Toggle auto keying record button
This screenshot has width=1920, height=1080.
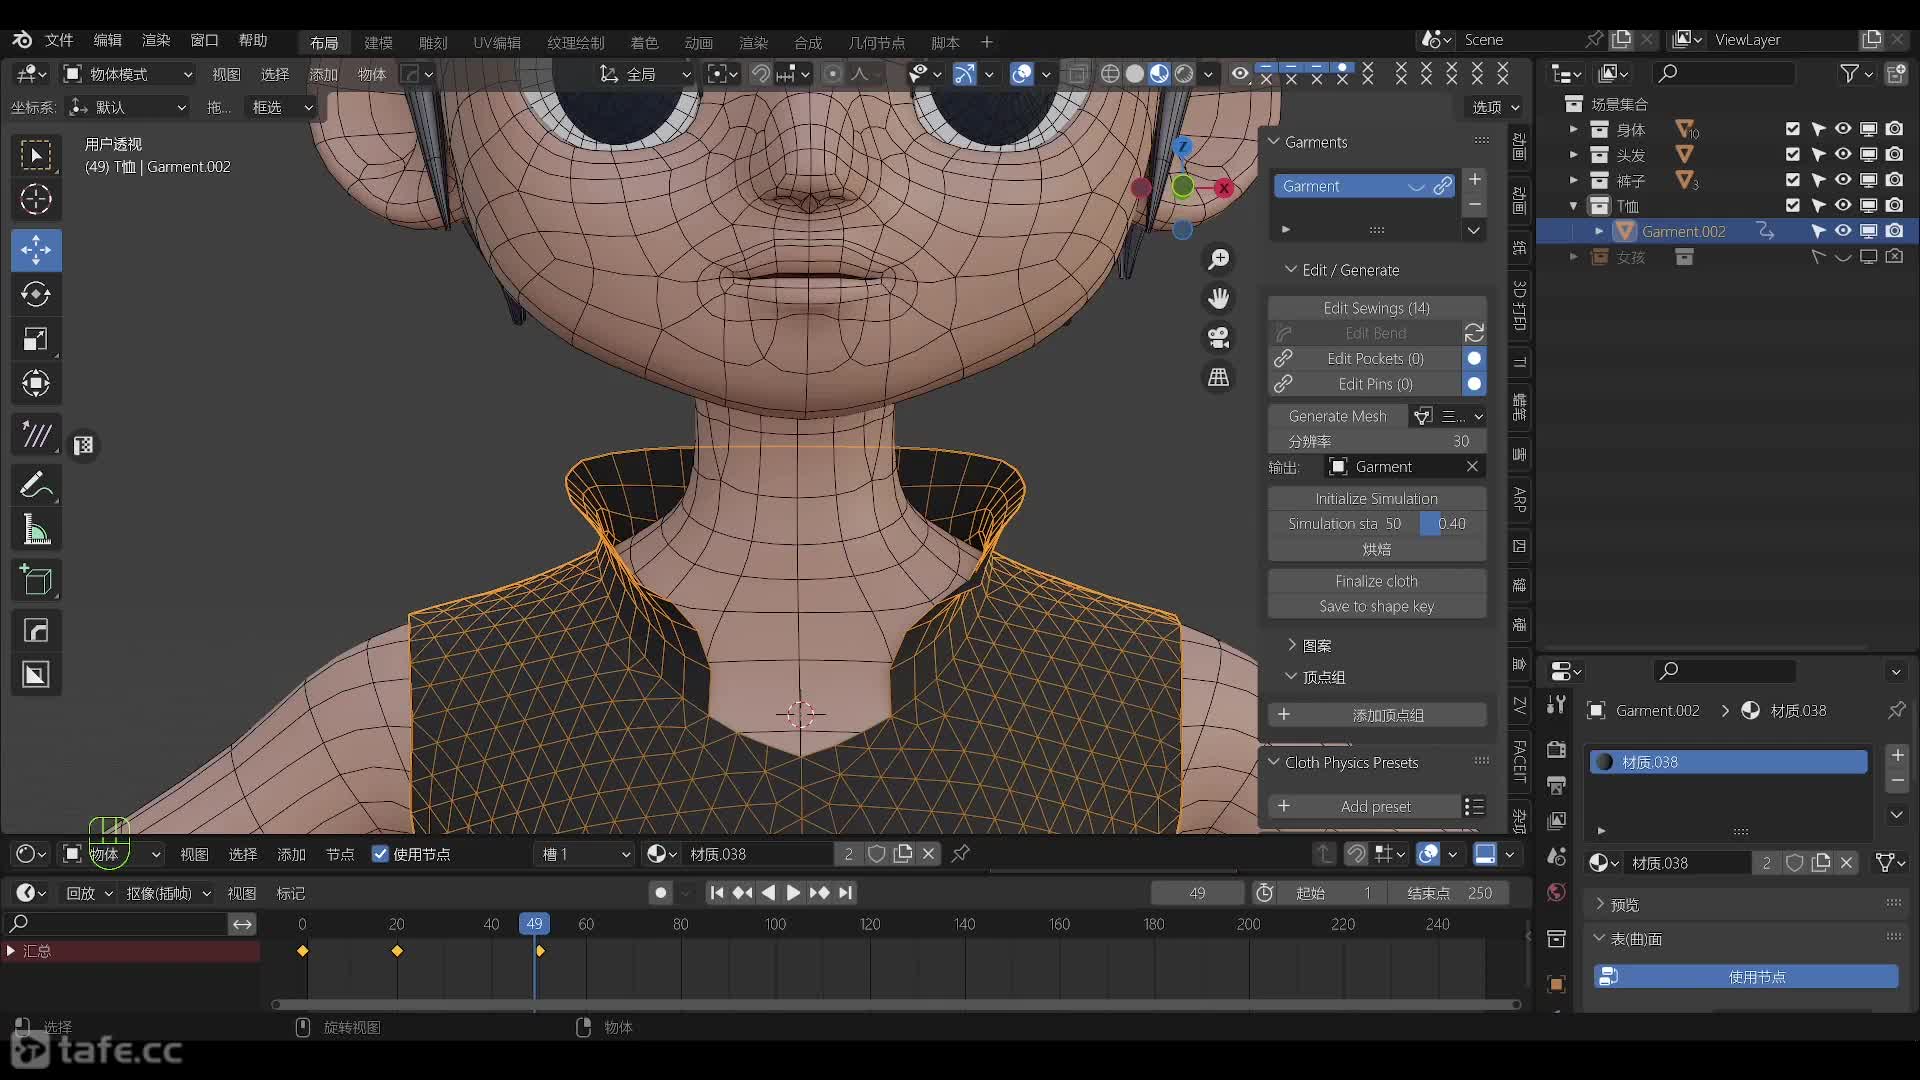[x=660, y=893]
